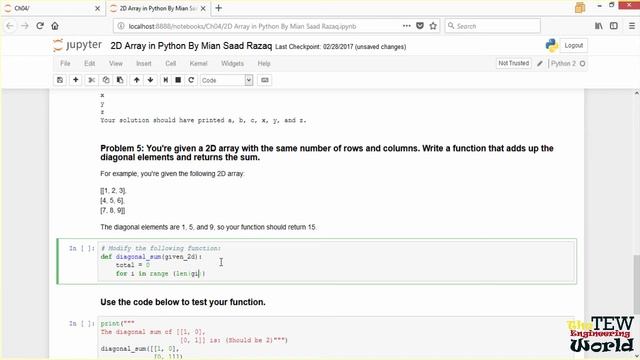Screen dimensions: 640x360
Task: Click the Firefox Search box
Action: (x=493, y=26)
